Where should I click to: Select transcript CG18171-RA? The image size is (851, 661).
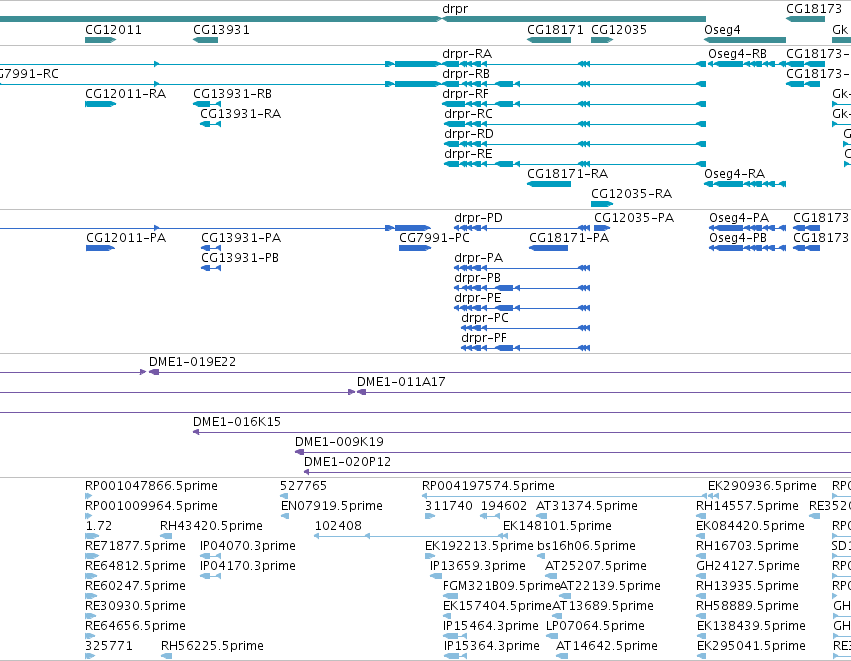click(567, 174)
